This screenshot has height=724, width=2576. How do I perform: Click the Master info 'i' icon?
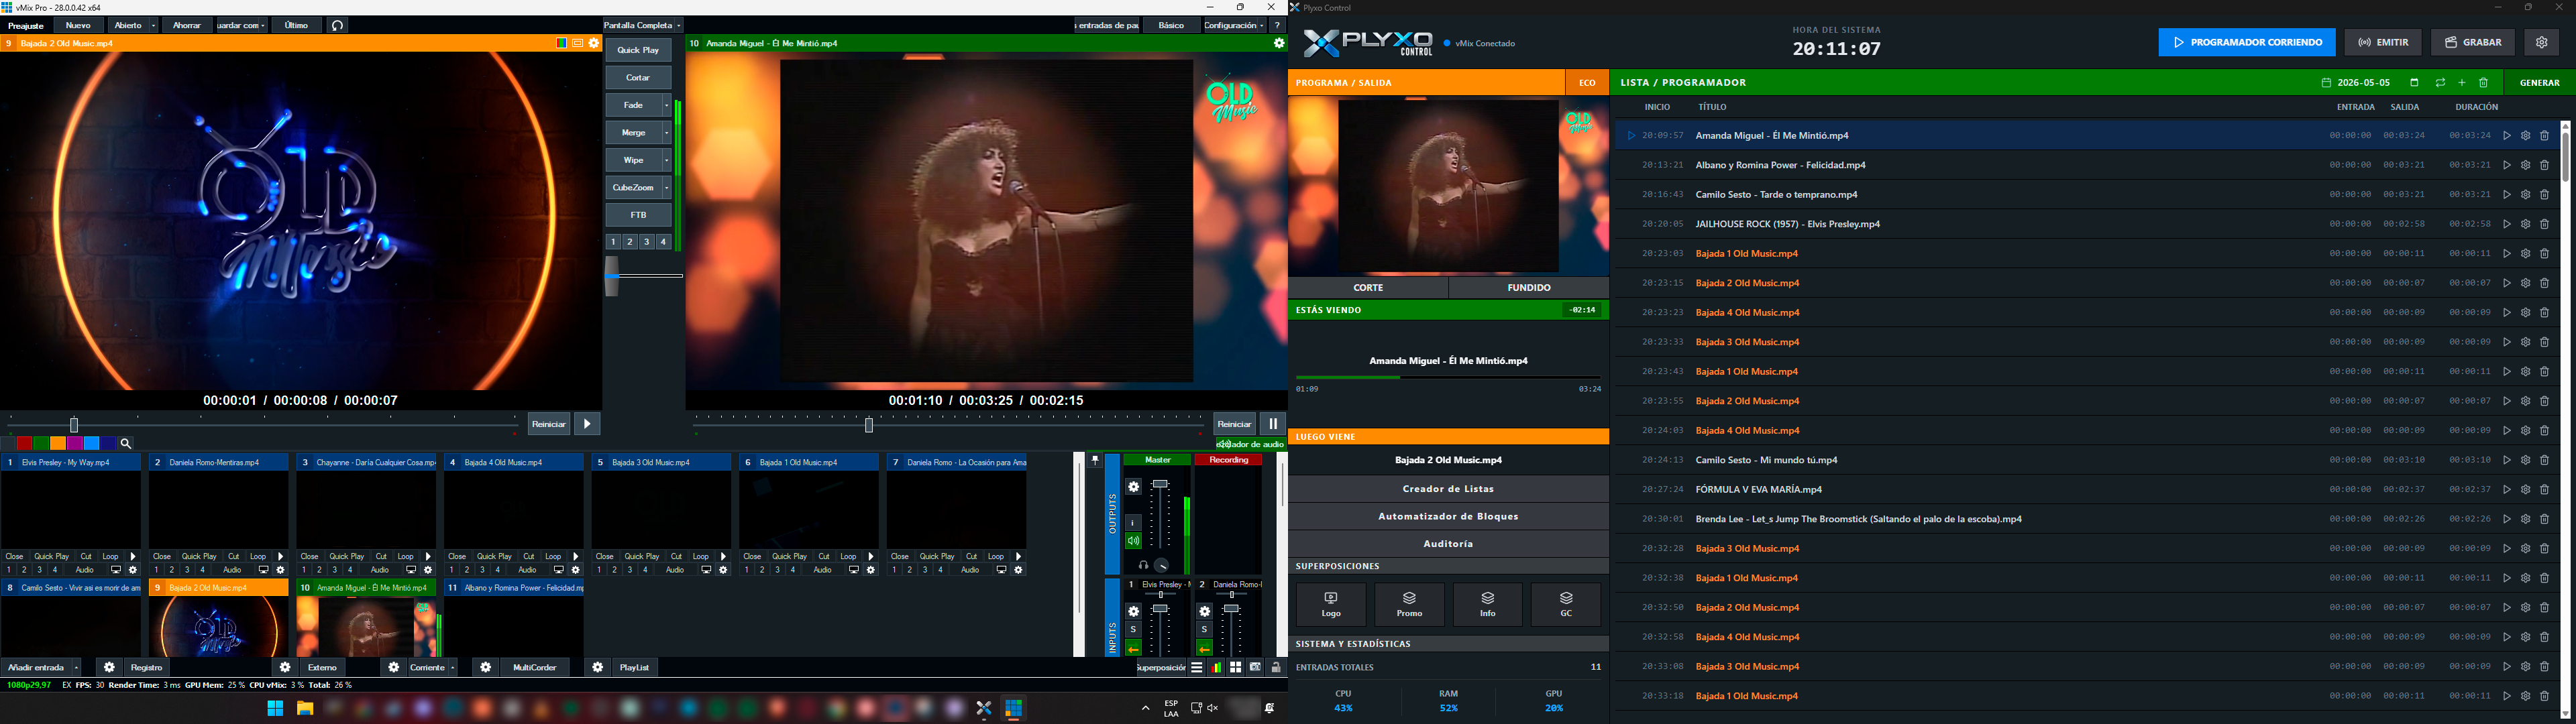tap(1133, 522)
